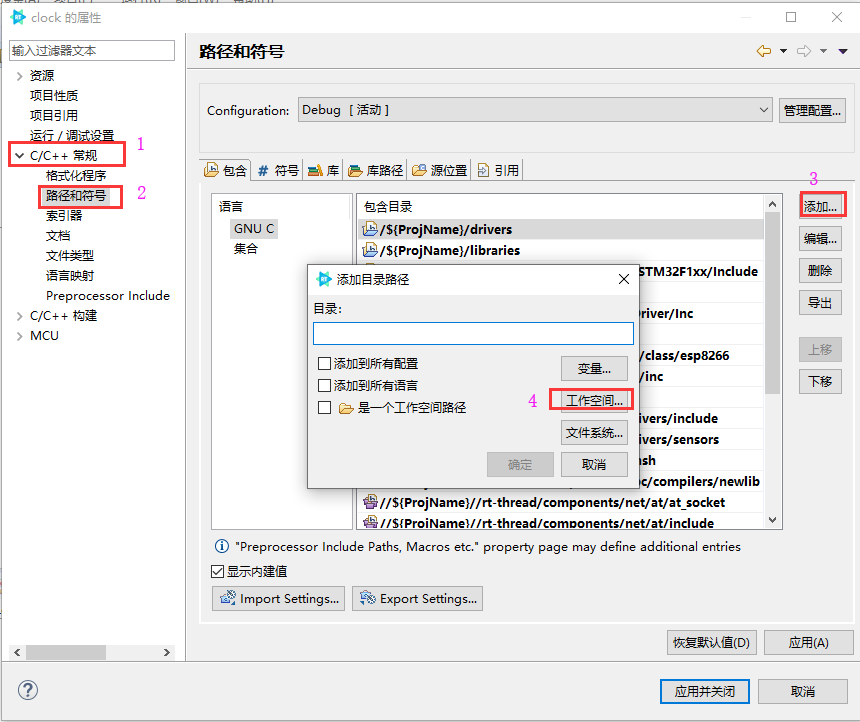Image resolution: width=860 pixels, height=722 pixels.
Task: Check 是一个工作空间路径 checkbox
Action: coord(324,408)
